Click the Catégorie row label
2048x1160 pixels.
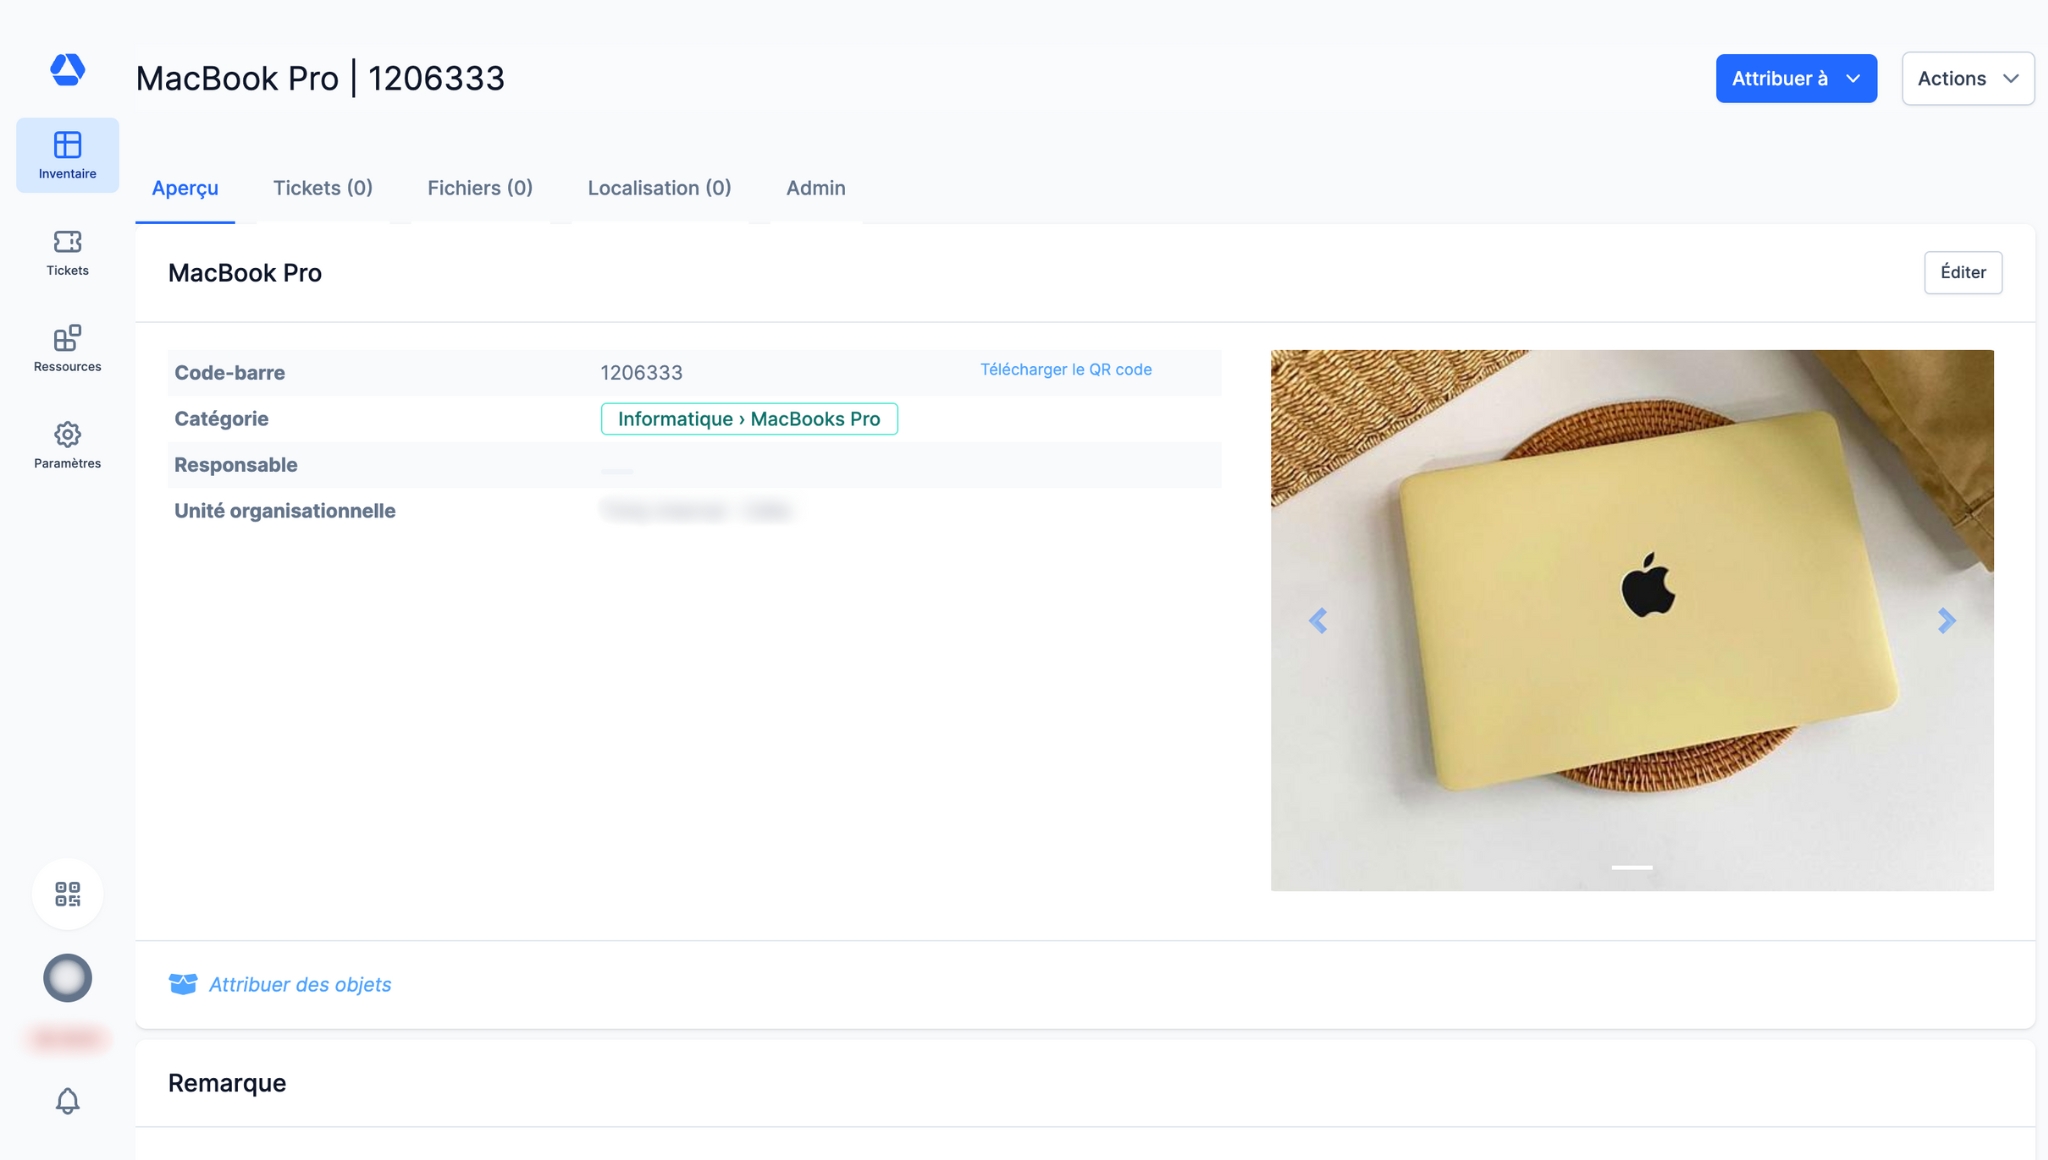(x=221, y=419)
